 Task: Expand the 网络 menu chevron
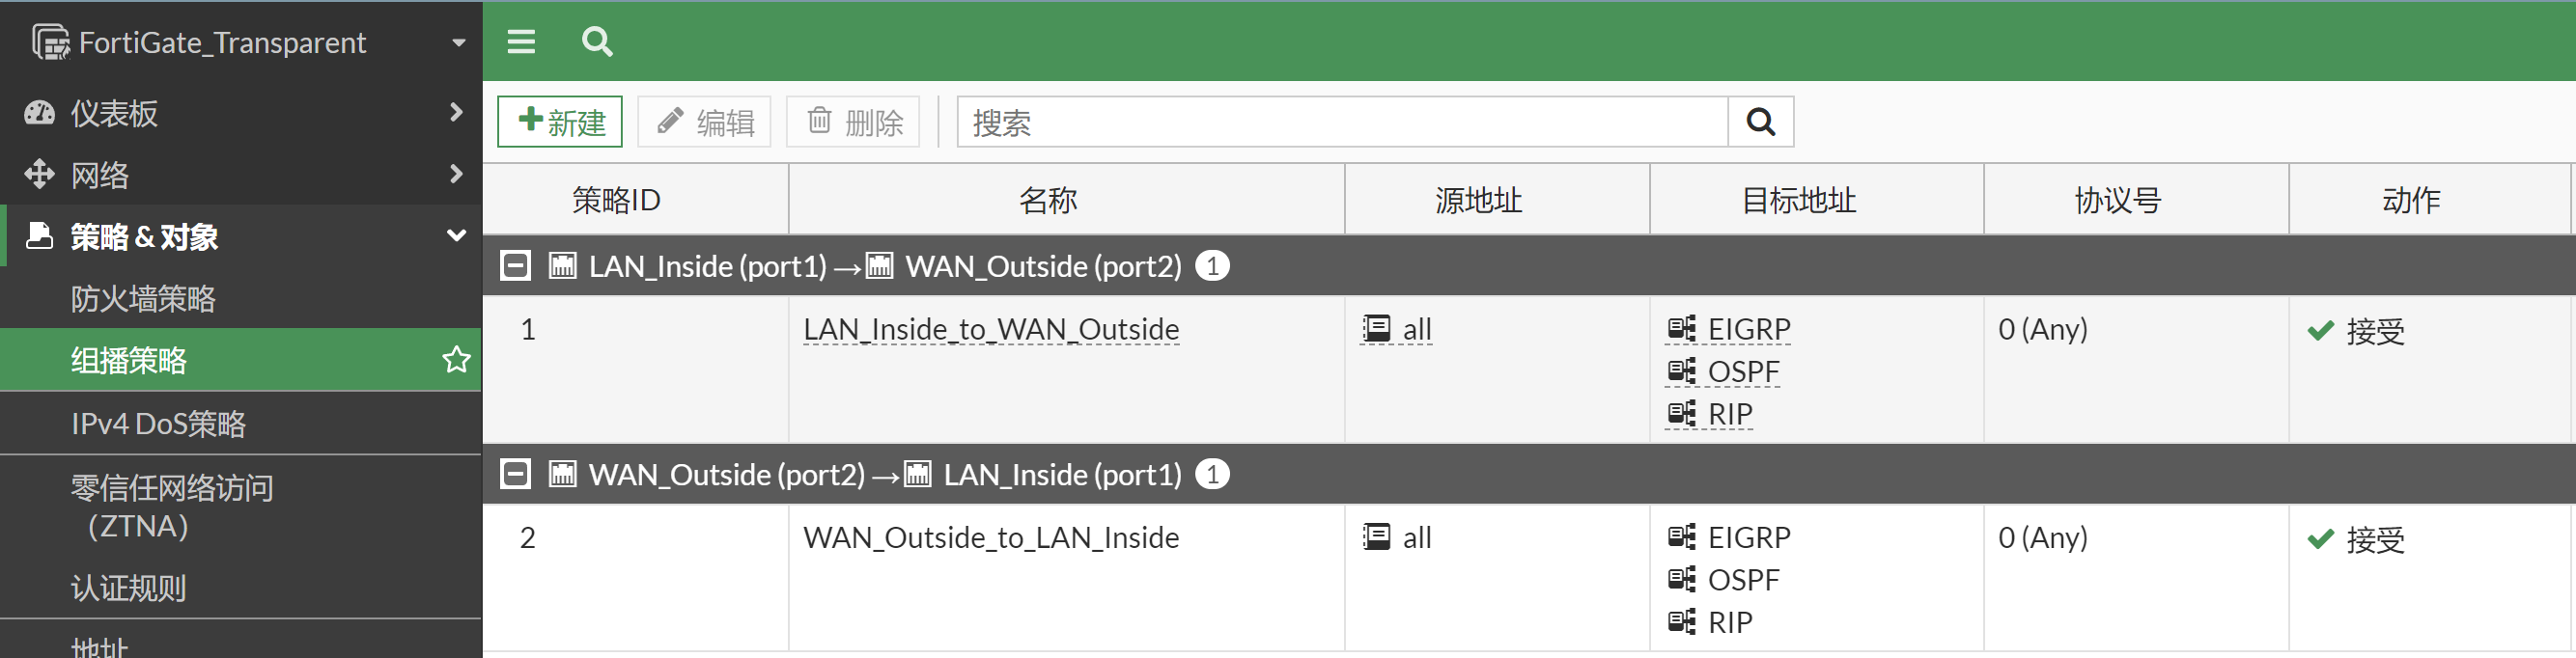point(456,174)
